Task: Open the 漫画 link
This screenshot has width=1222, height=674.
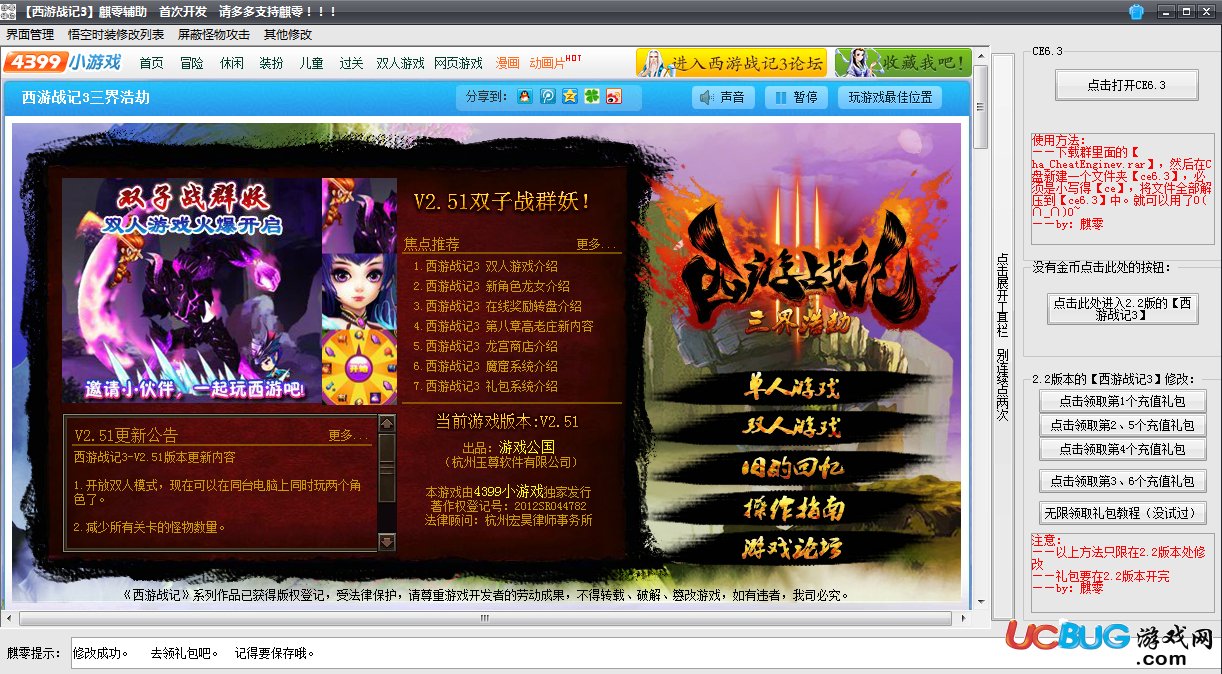Action: click(508, 63)
